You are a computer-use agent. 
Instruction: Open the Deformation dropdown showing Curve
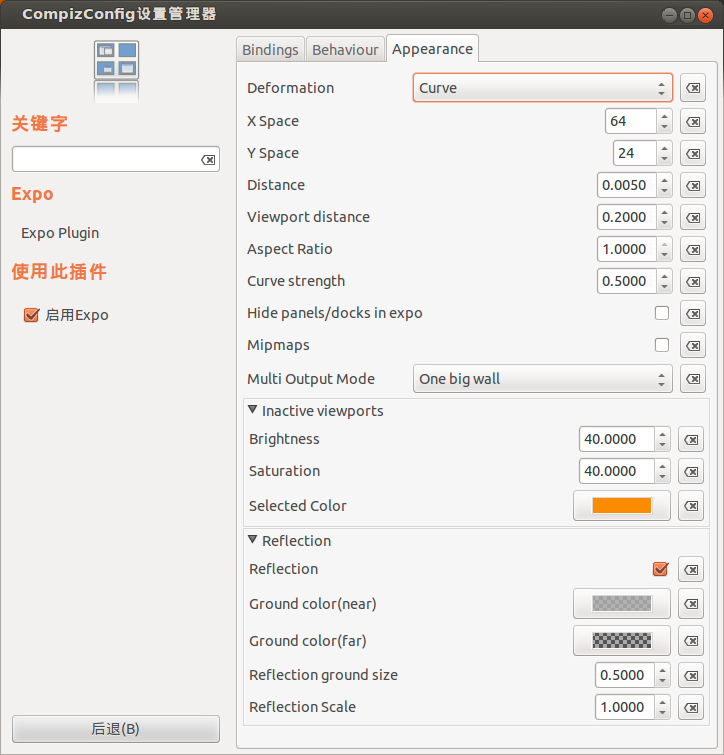543,88
